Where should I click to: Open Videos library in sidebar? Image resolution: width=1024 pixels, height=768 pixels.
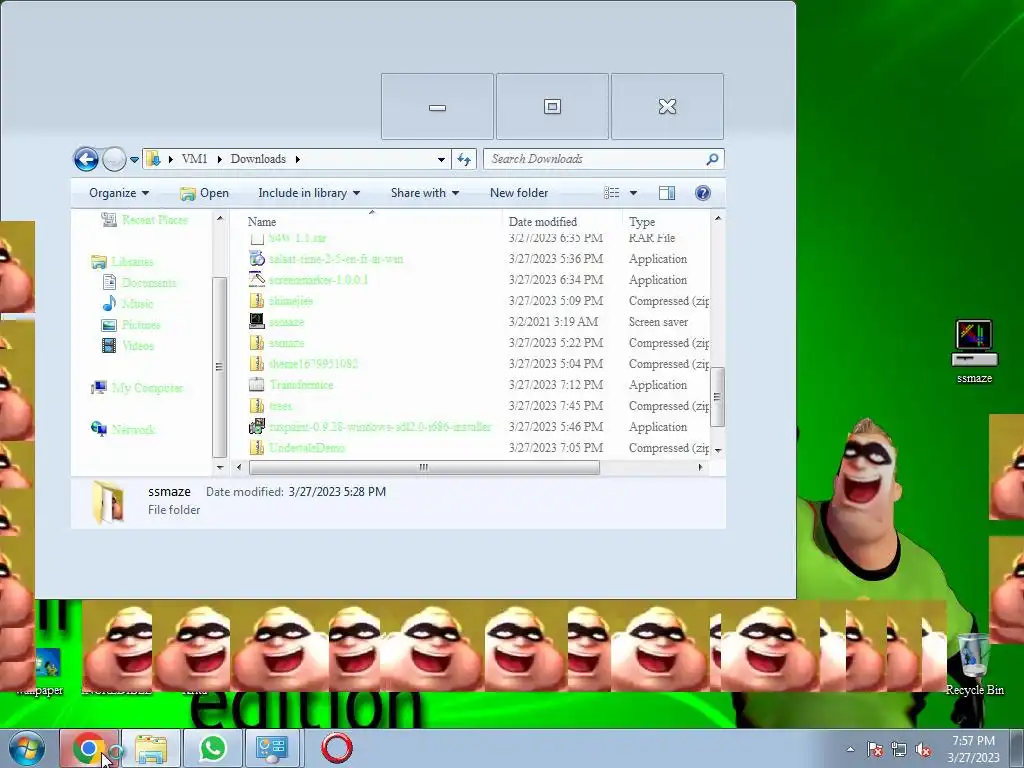(129, 345)
